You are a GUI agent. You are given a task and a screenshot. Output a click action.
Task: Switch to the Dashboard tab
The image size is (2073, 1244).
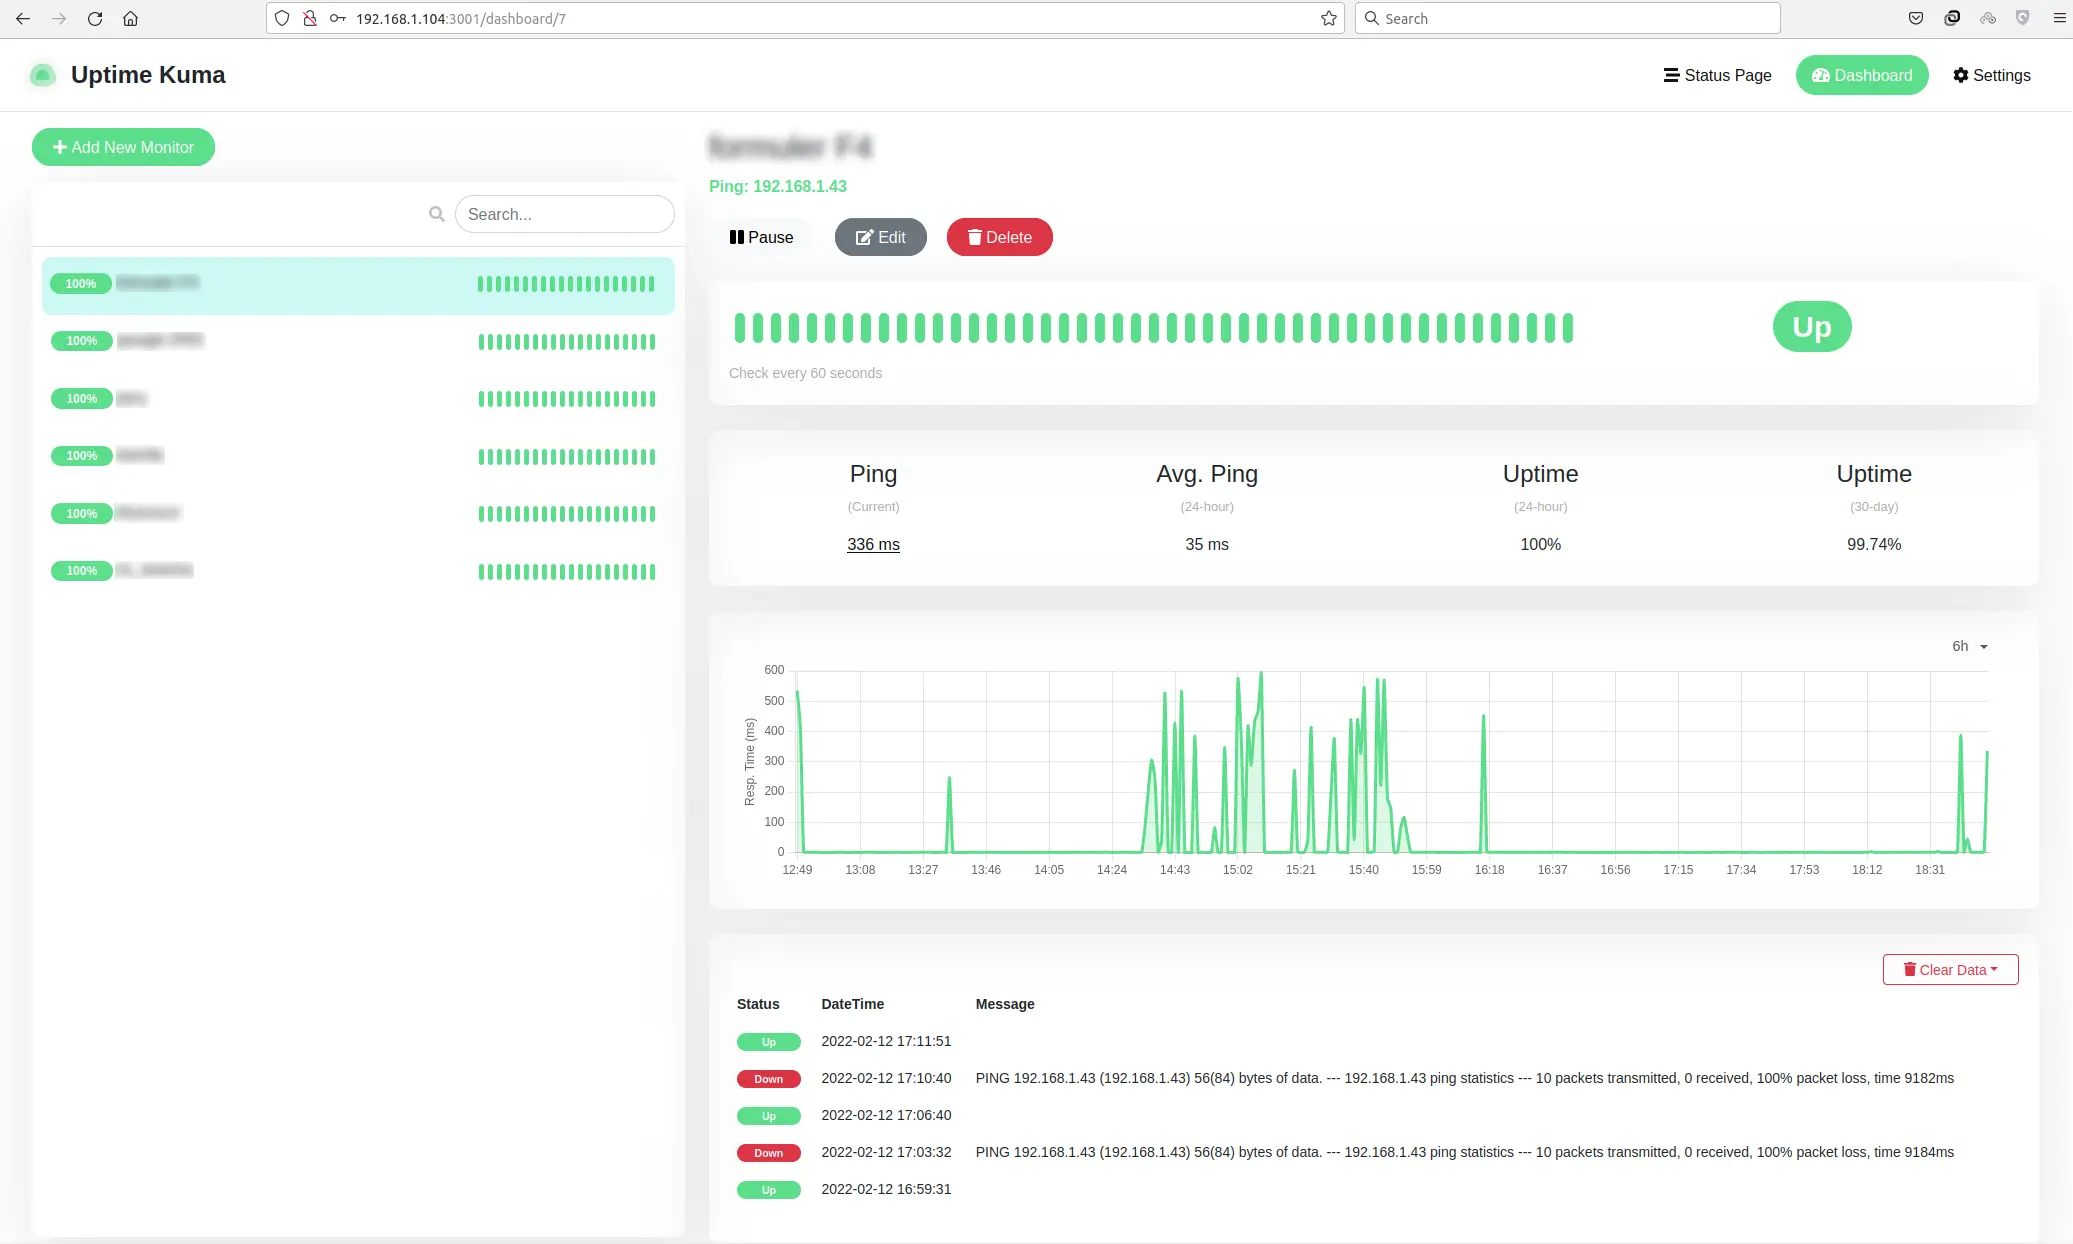click(1862, 75)
